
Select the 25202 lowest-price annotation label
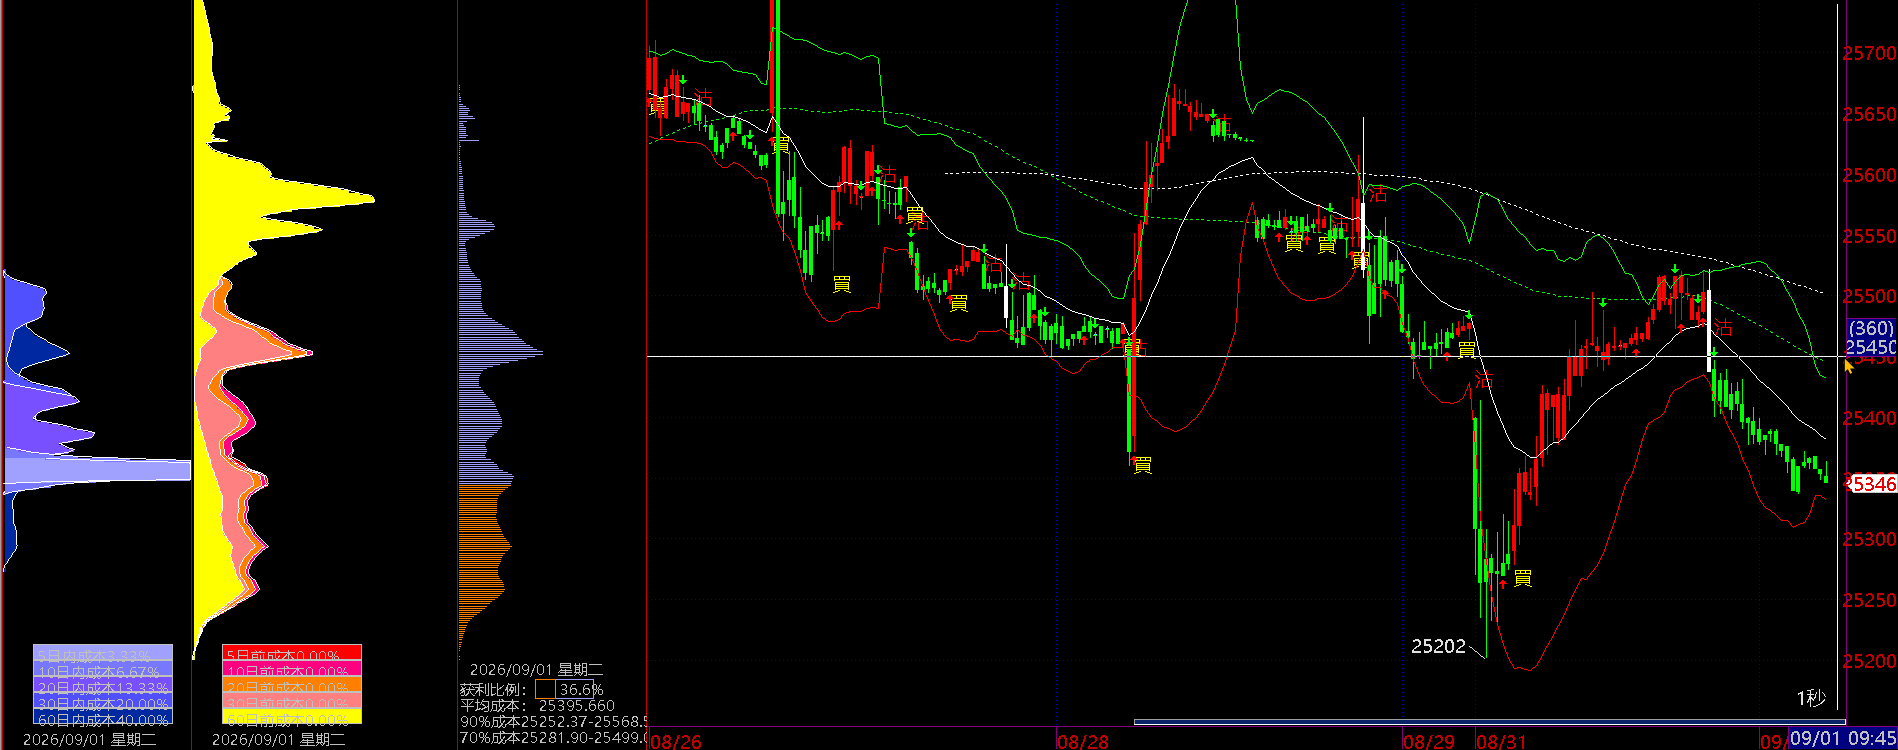pyautogui.click(x=1438, y=646)
